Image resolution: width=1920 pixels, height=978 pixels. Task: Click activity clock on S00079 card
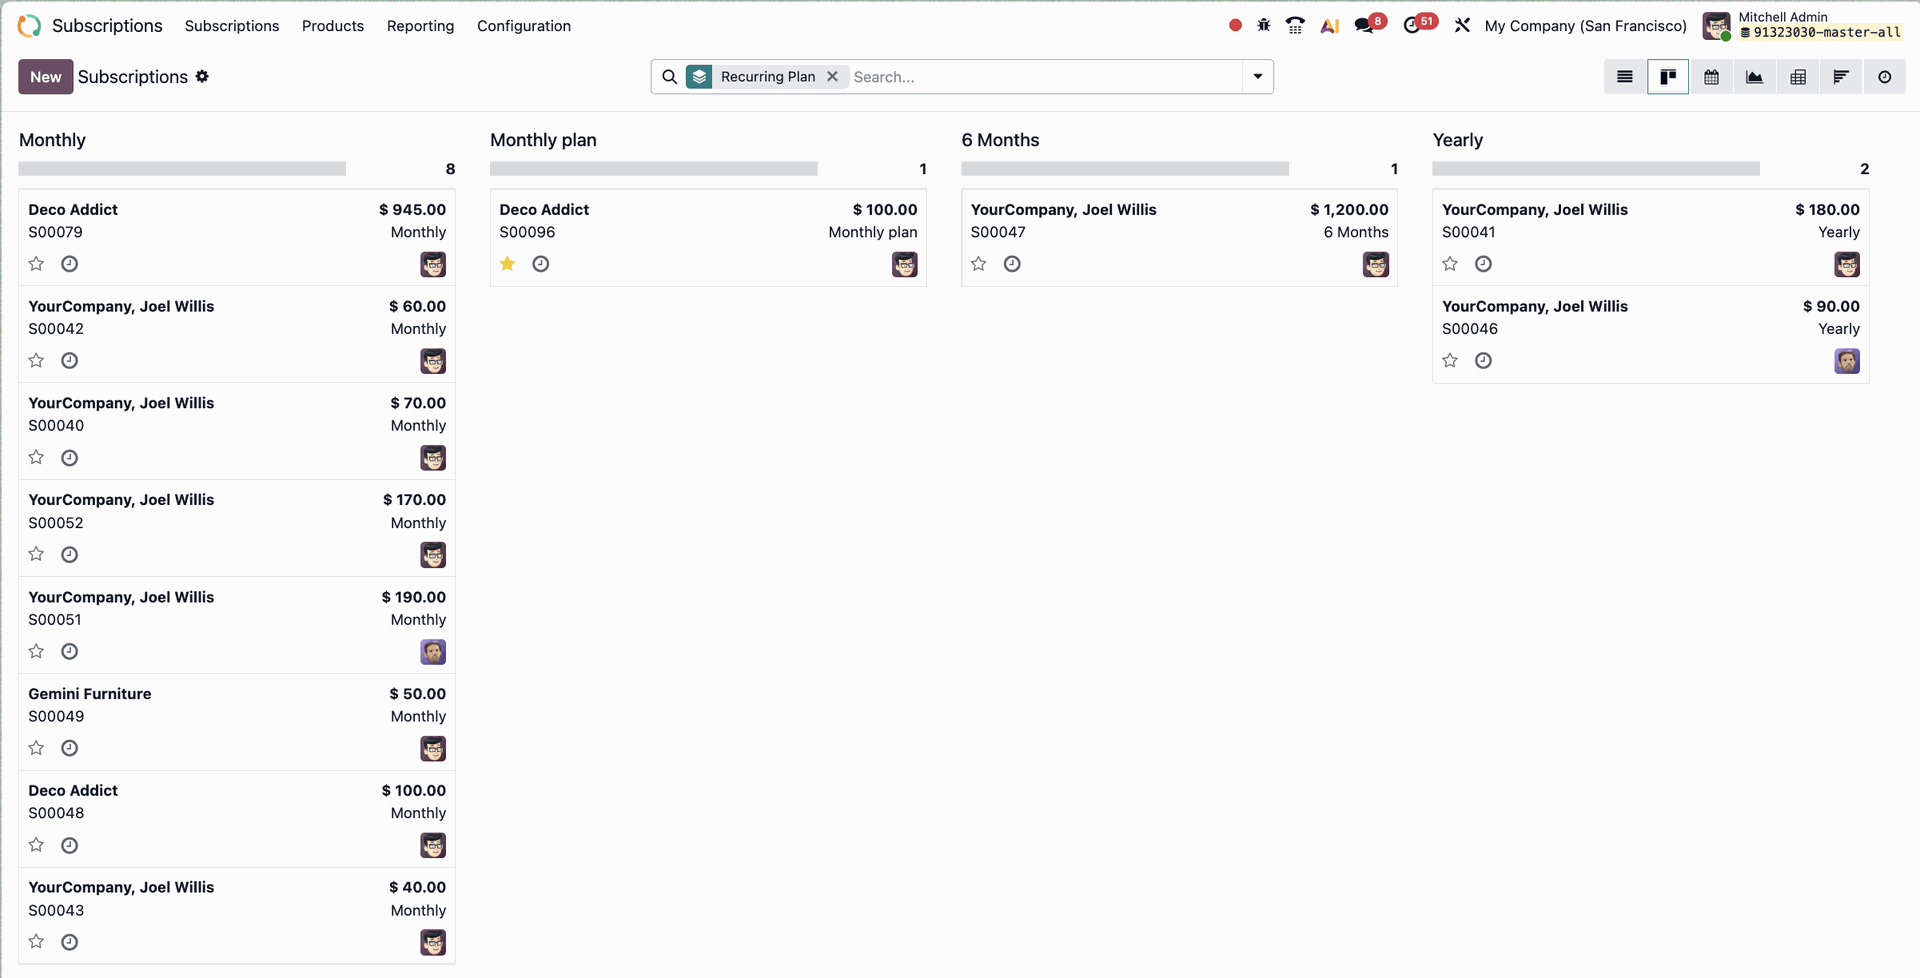pos(69,264)
